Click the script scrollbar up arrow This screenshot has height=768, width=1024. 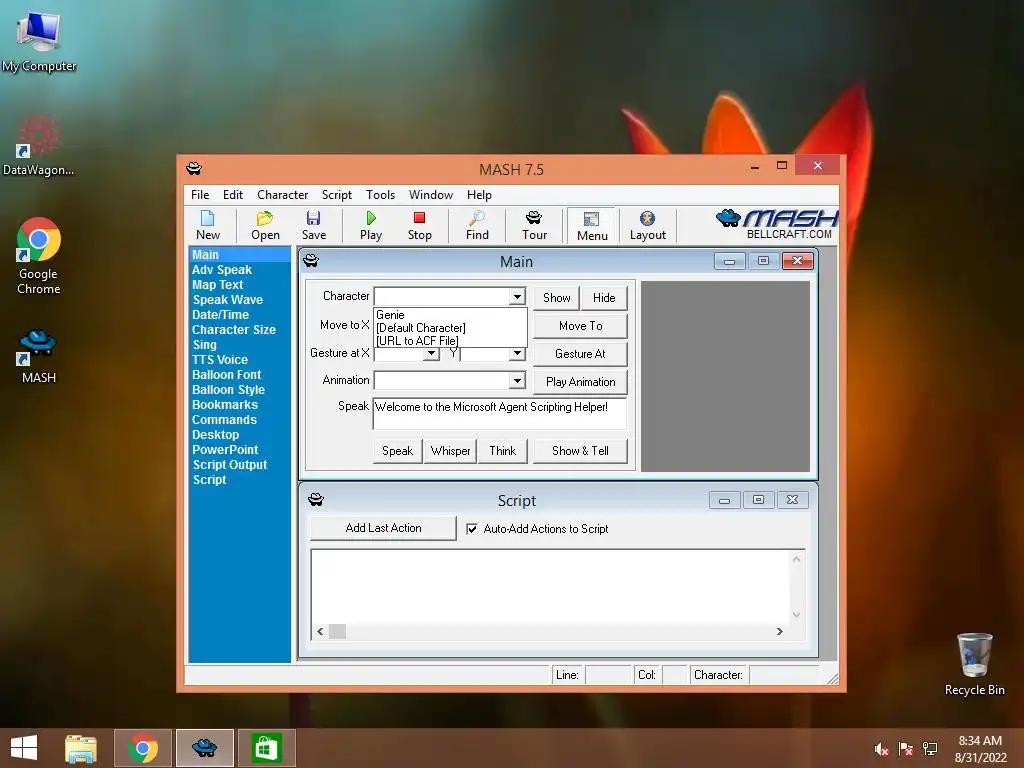pos(796,559)
